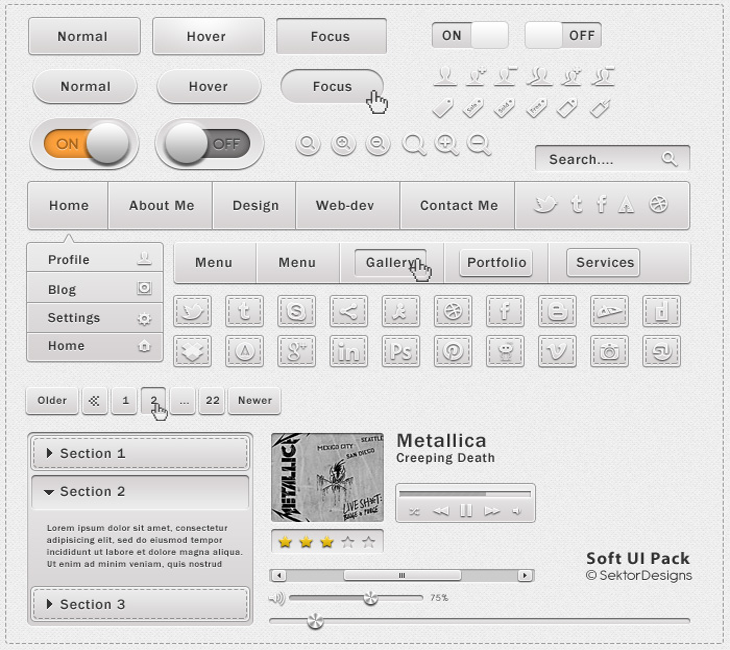Open the About Me navigation item
This screenshot has height=650, width=730.
point(161,205)
